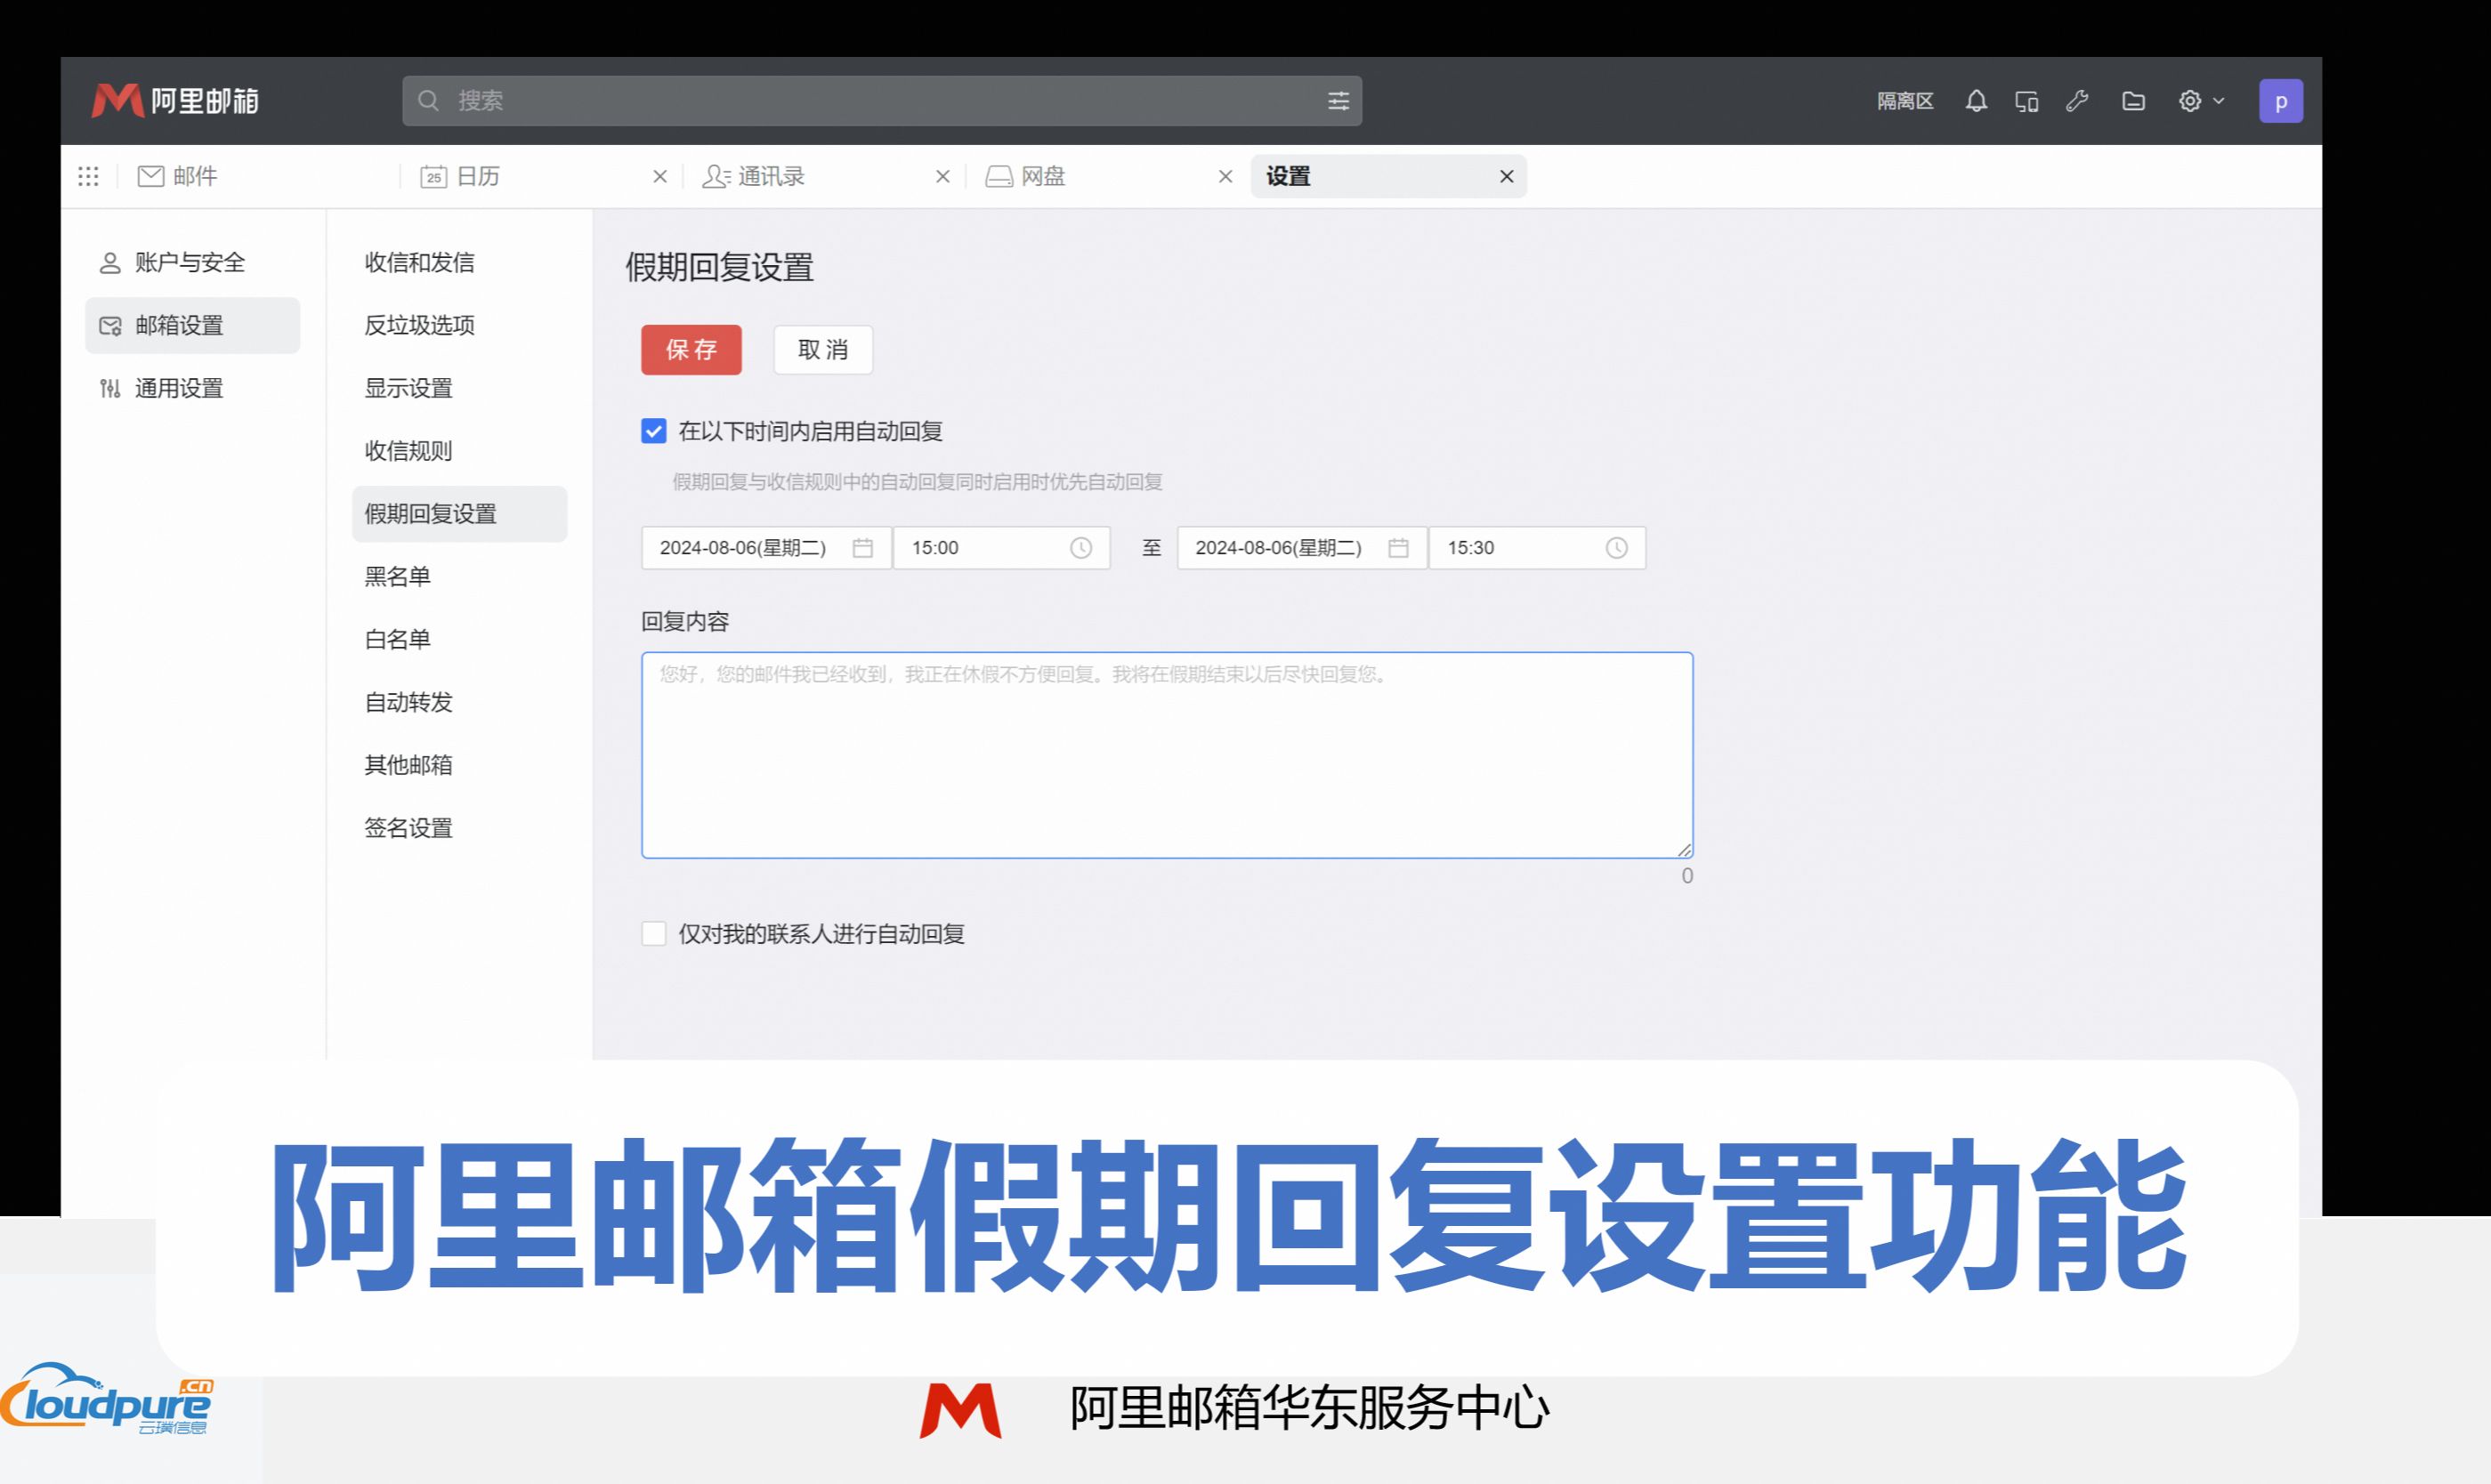Click the 阿里邮箱 logo
This screenshot has height=1484, width=2491.
[175, 101]
